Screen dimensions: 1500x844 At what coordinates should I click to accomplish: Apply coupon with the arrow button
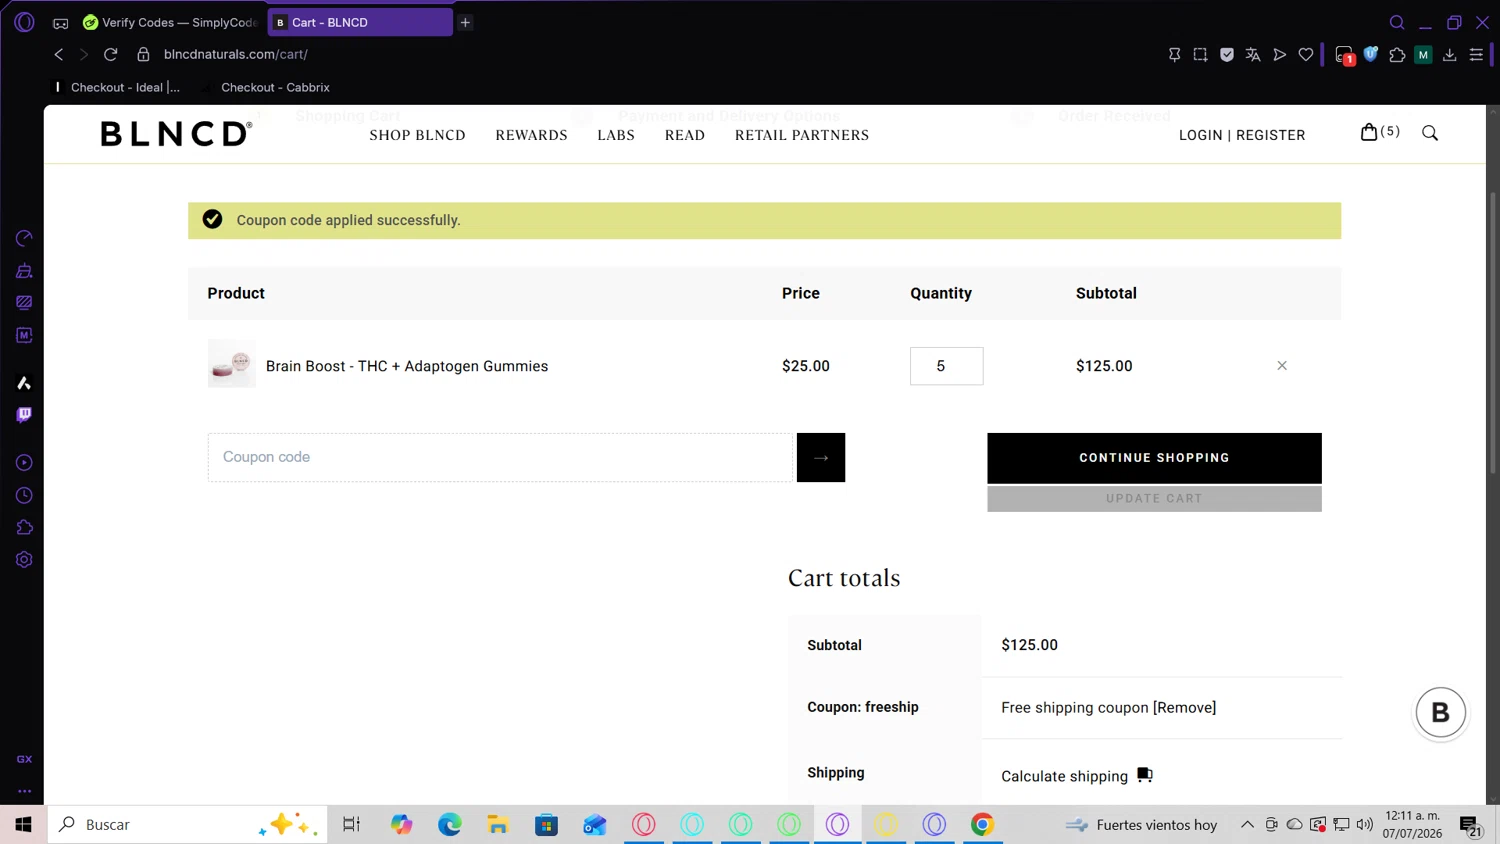point(821,457)
